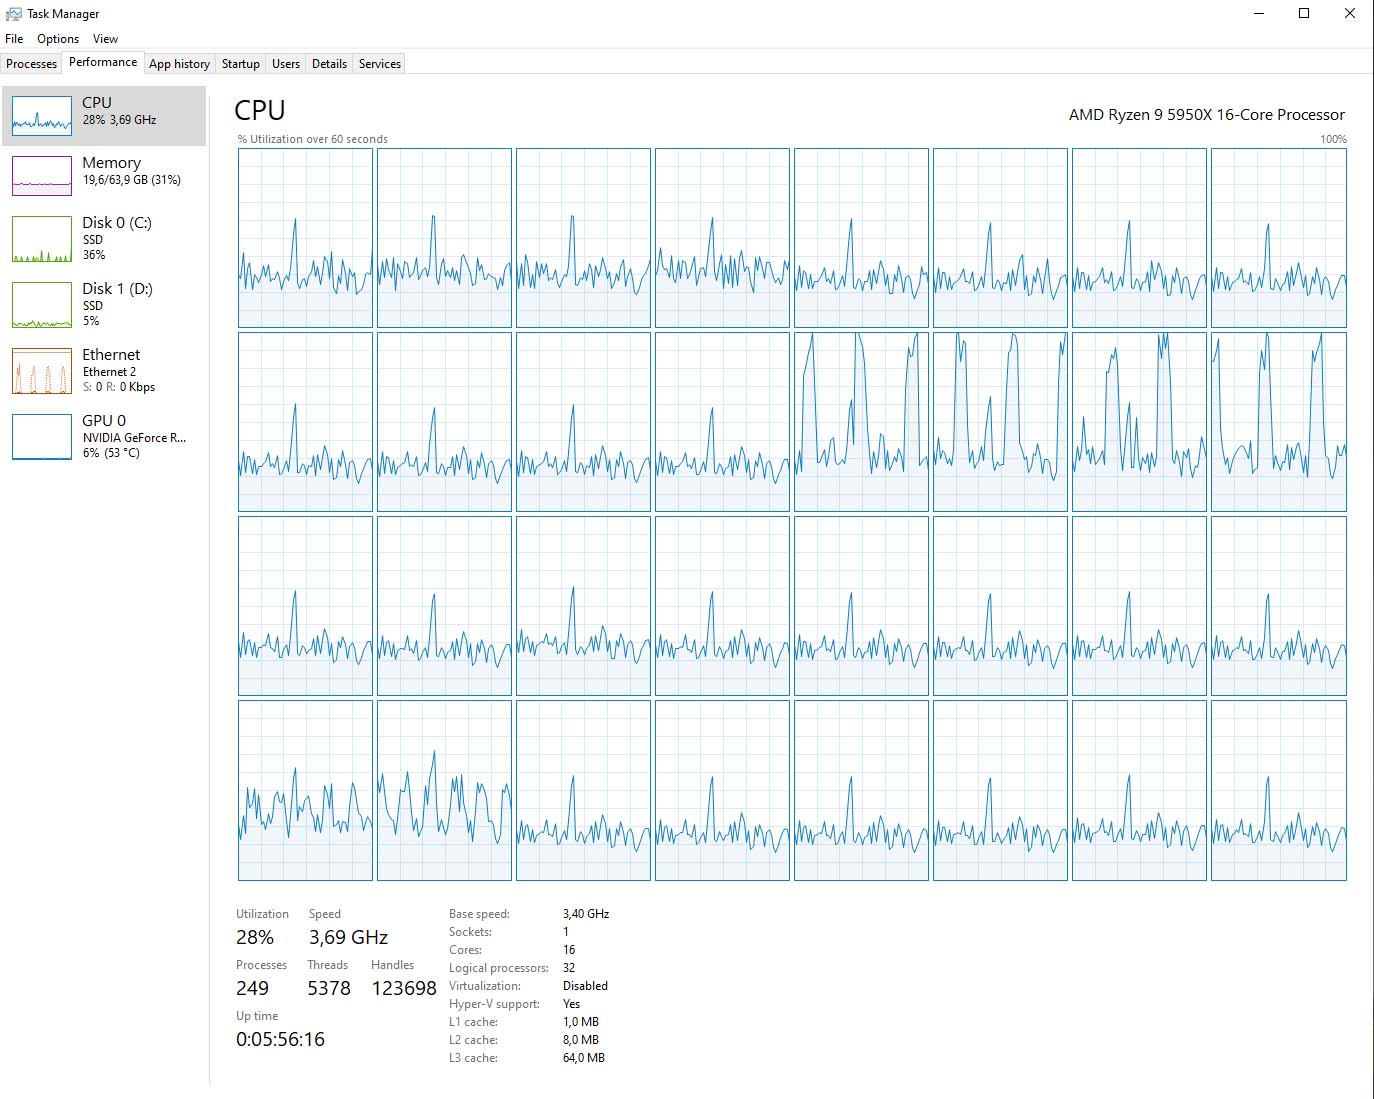The image size is (1374, 1099).
Task: Click the AMD Ryzen 9 processor name
Action: (x=1206, y=114)
